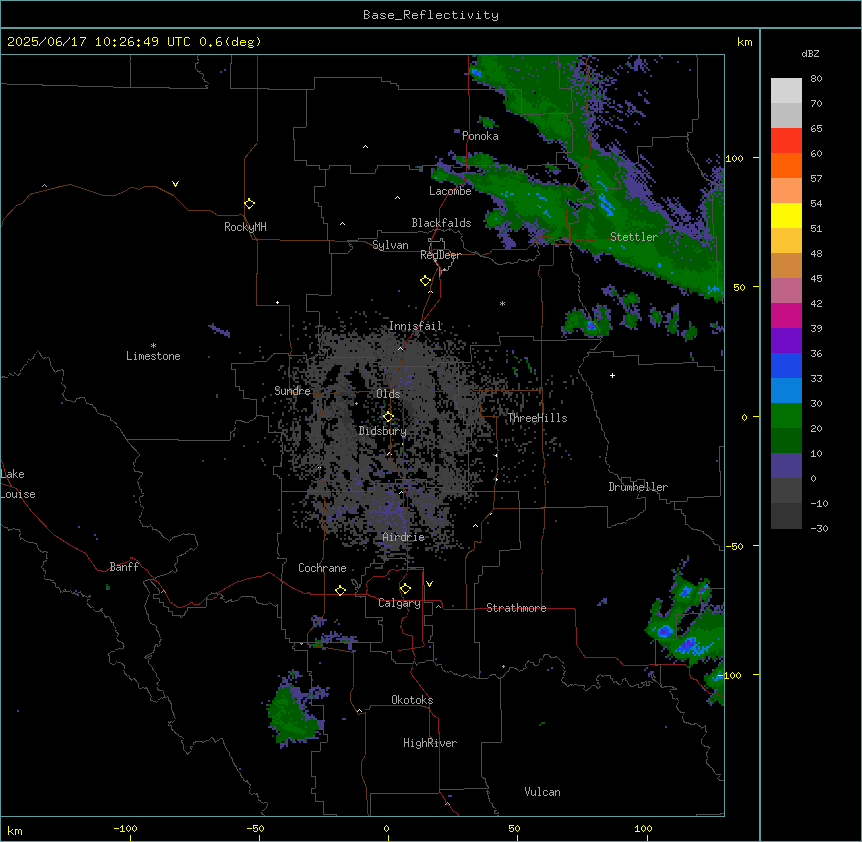862x842 pixels.
Task: Click the Limestone label
Action: 153,356
